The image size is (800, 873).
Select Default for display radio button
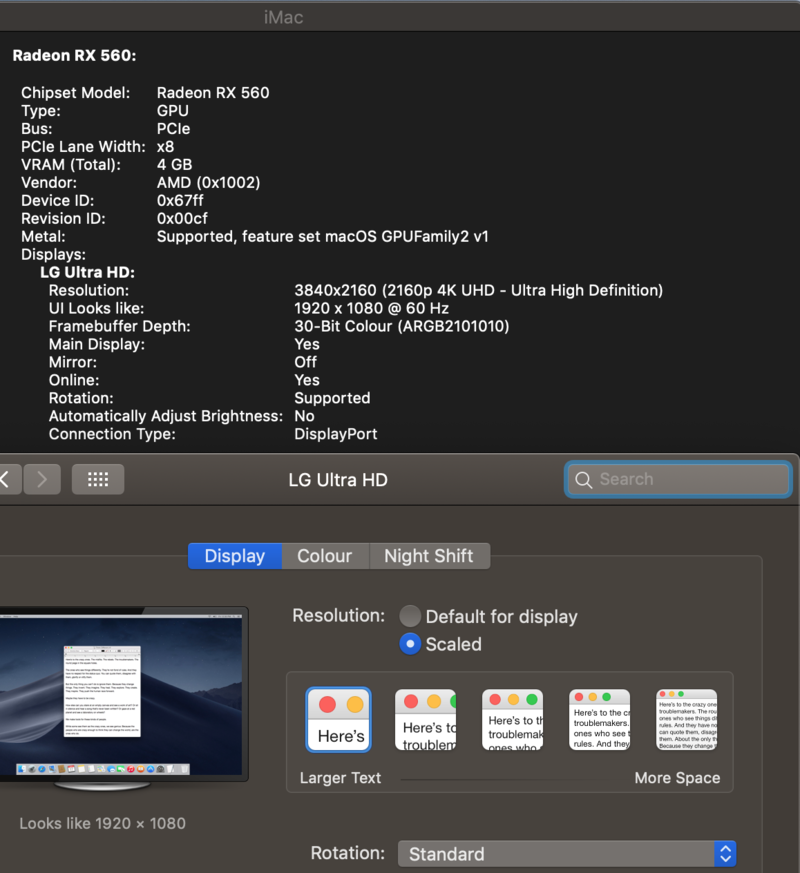[410, 616]
